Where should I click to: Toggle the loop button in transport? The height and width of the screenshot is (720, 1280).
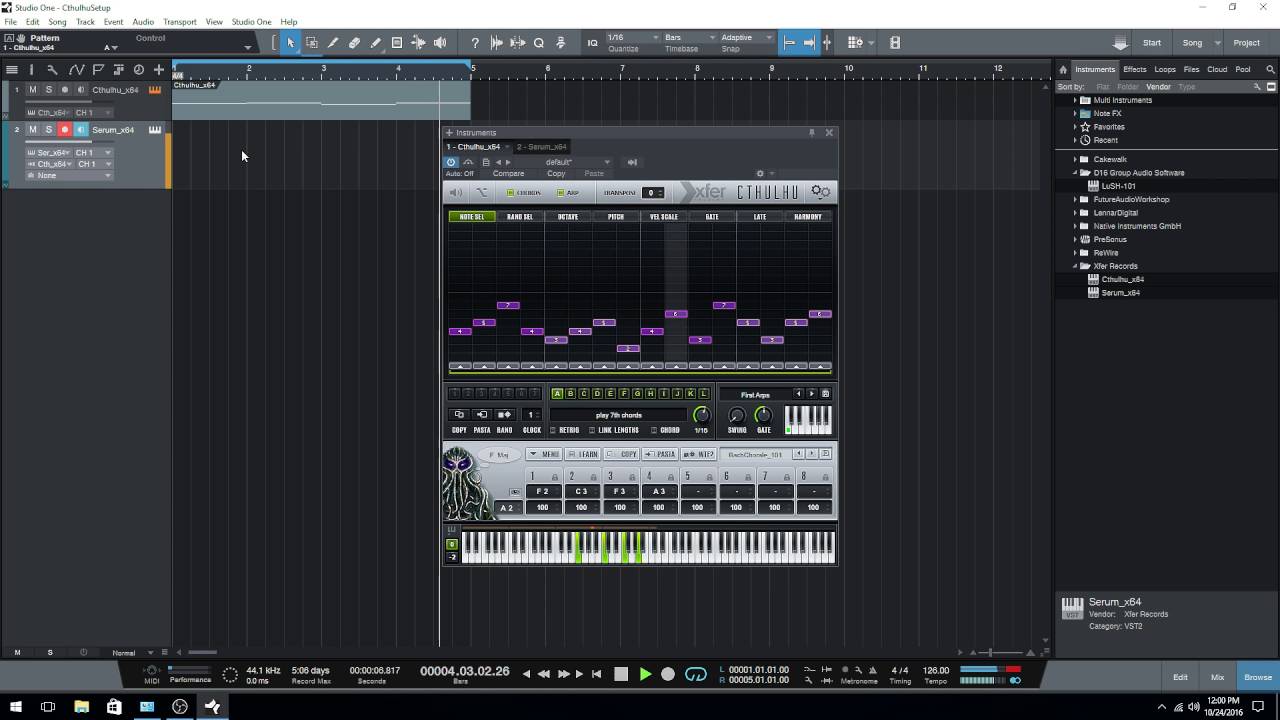695,674
